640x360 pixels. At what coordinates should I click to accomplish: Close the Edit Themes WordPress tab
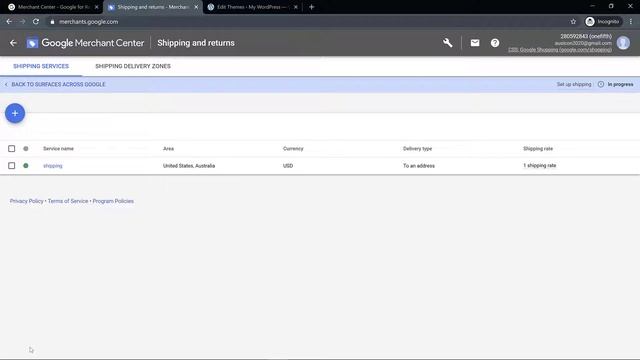click(296, 7)
